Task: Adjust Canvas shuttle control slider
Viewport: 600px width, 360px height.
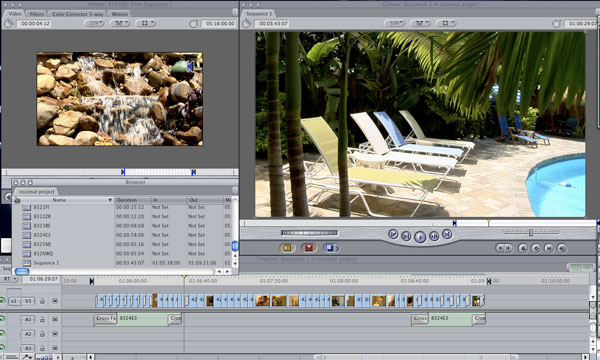Action: coord(531,232)
